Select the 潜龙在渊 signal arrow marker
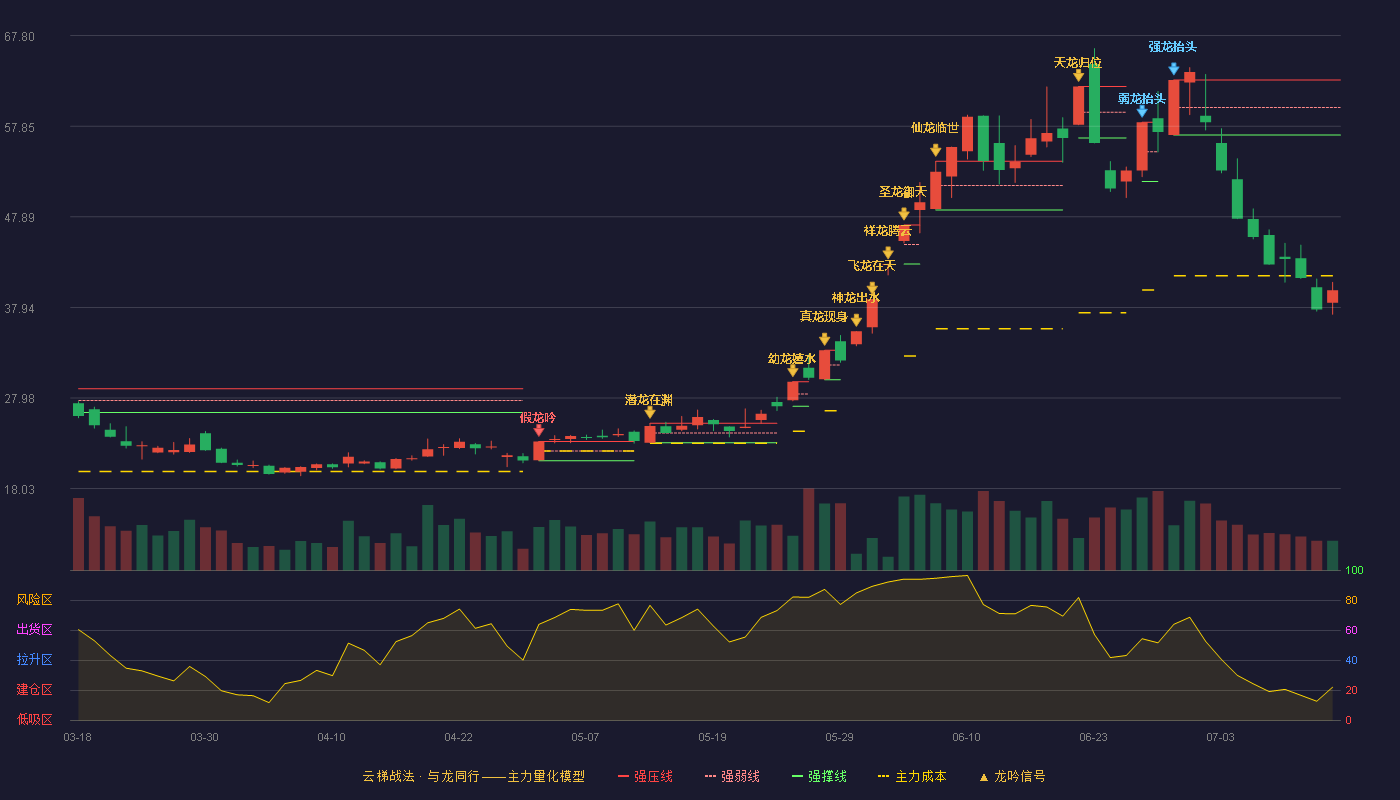This screenshot has width=1400, height=800. click(x=650, y=413)
